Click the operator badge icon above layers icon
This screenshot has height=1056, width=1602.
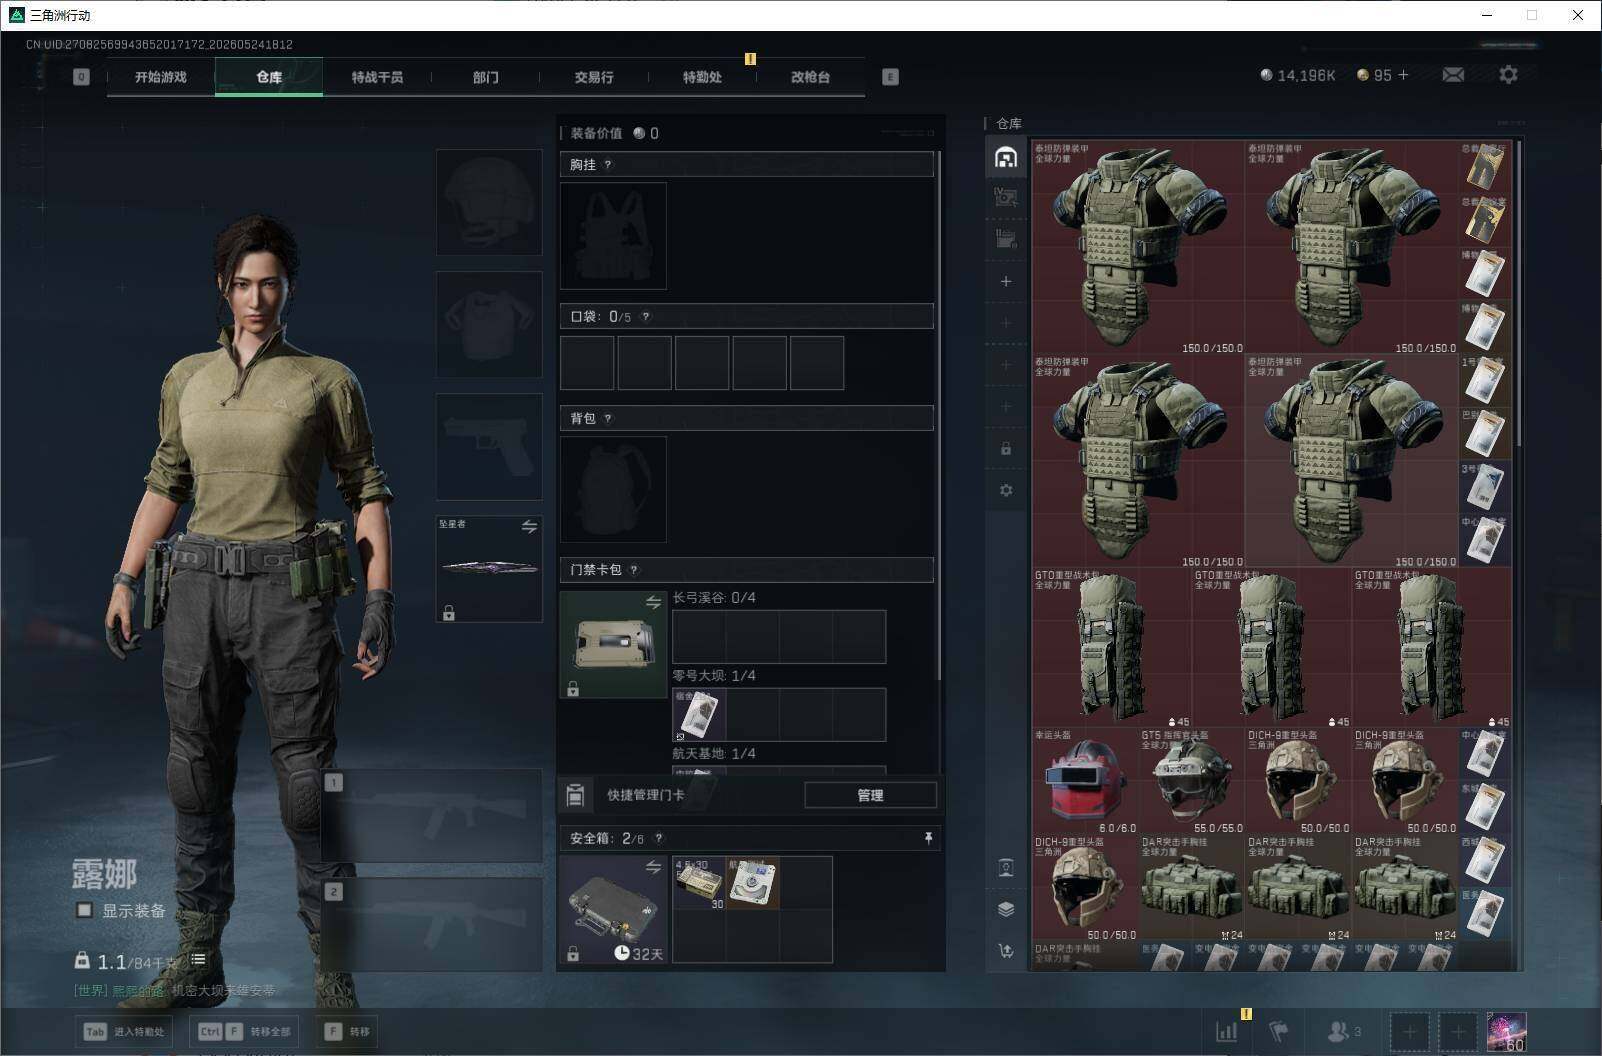[1006, 867]
